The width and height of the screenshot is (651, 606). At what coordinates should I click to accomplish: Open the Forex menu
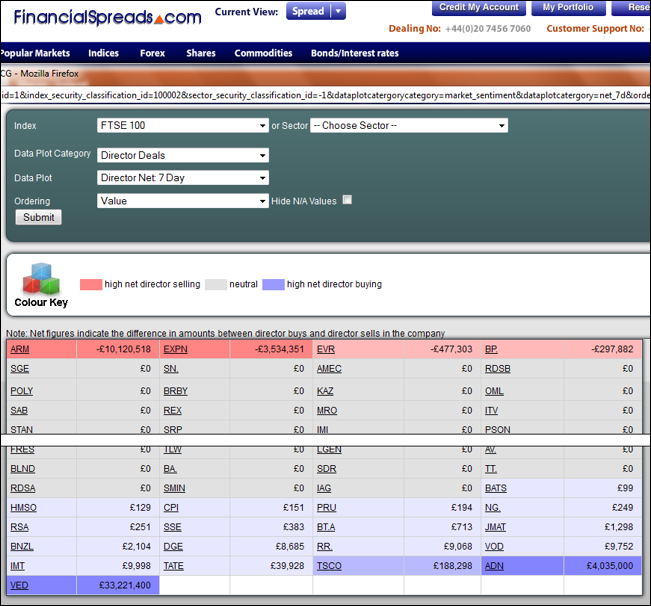click(x=152, y=53)
